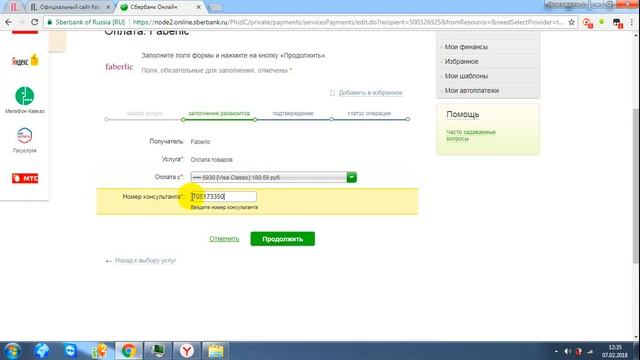The image size is (640, 360).
Task: Click the page vertical scrollbar
Action: coord(636,186)
